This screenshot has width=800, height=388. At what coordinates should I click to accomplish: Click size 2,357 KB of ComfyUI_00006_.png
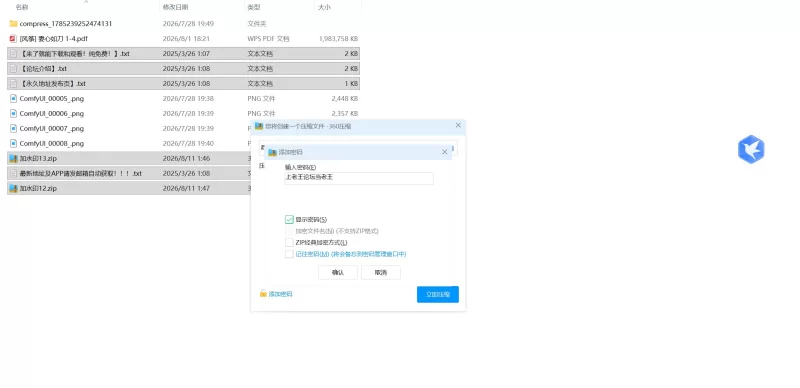point(344,113)
